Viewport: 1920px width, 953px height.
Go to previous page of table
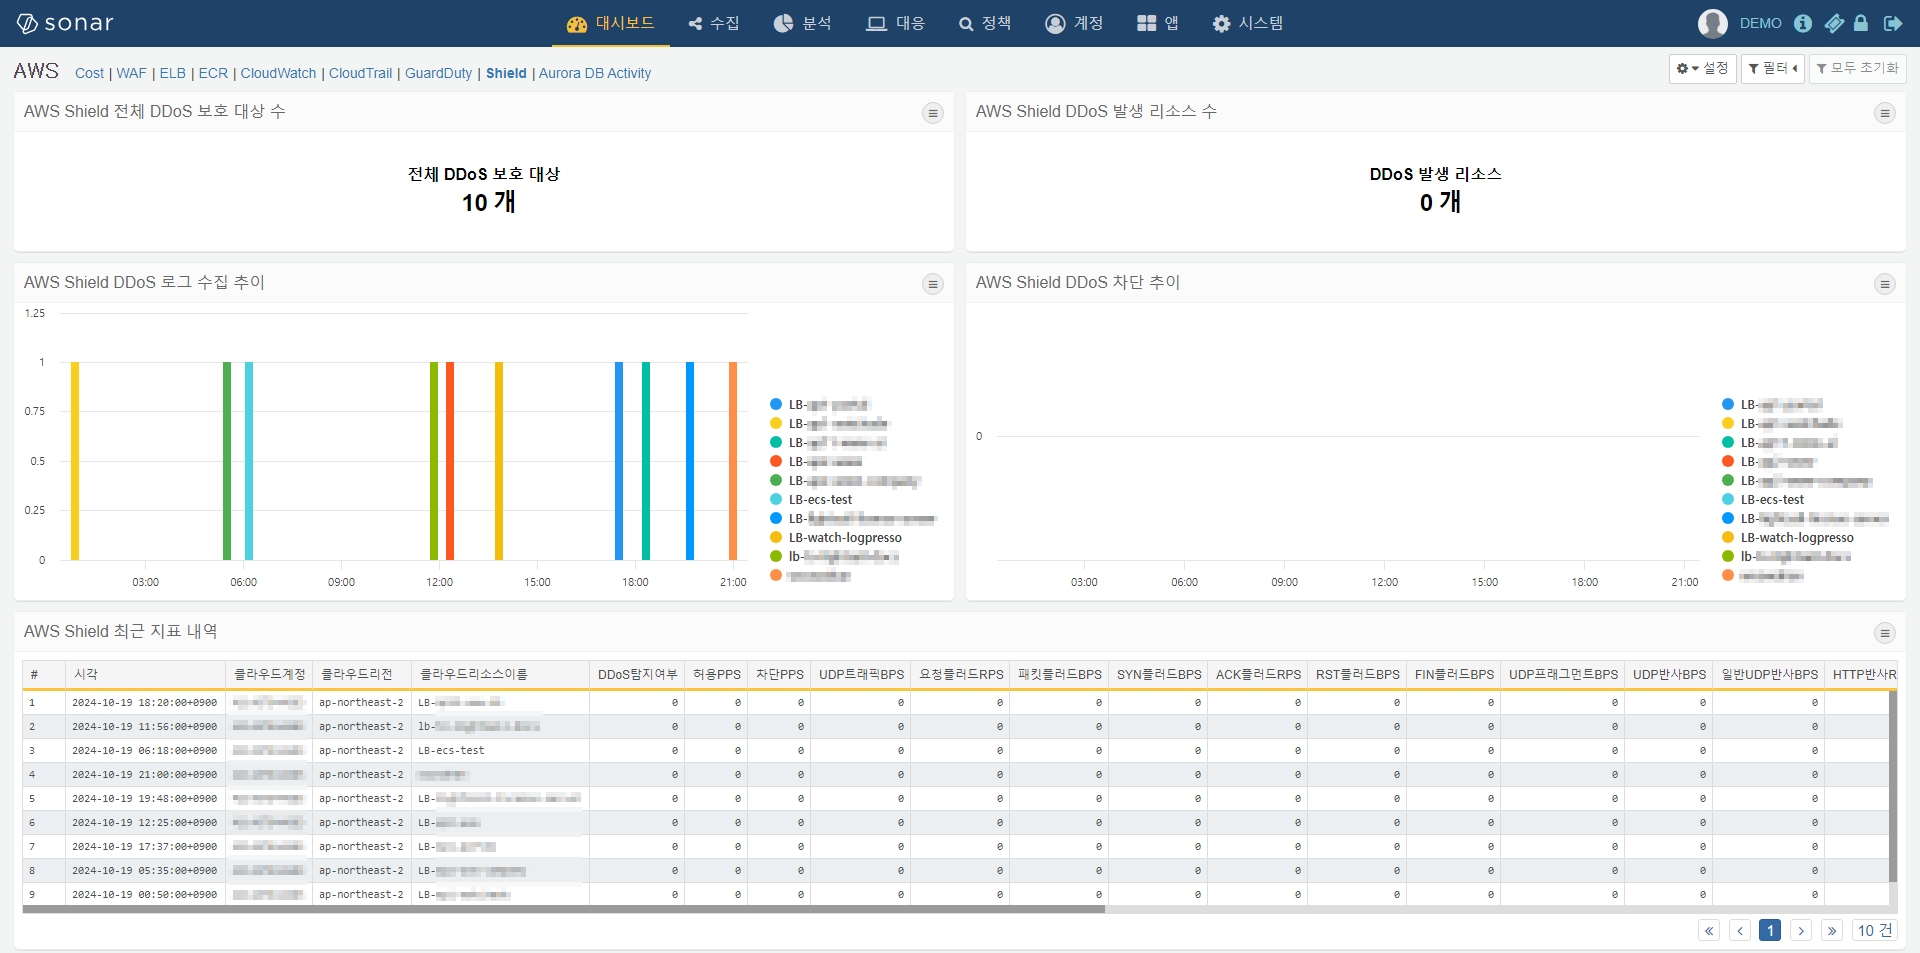[x=1740, y=931]
